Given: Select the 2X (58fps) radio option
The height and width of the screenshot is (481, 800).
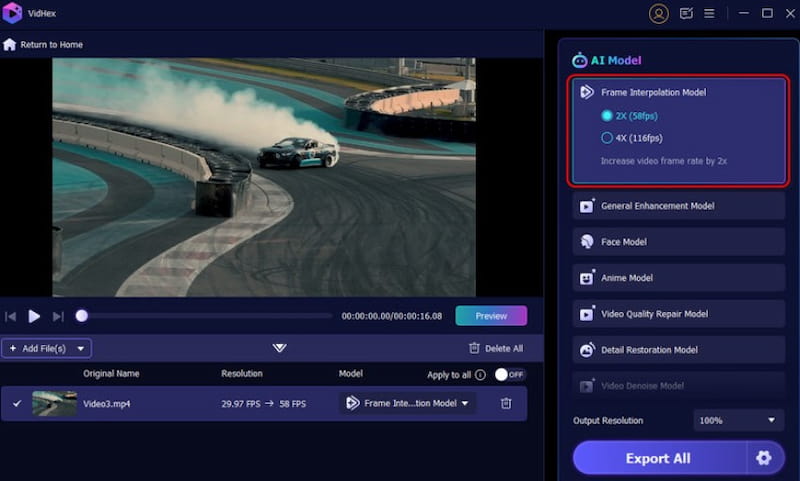Looking at the screenshot, I should [607, 116].
